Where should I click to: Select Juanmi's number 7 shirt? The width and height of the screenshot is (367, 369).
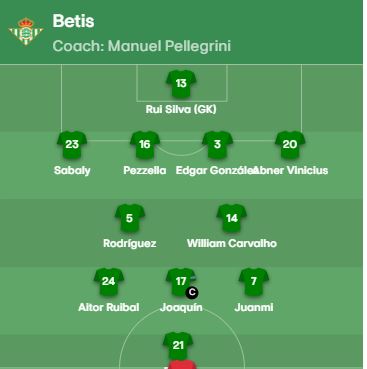pos(254,282)
